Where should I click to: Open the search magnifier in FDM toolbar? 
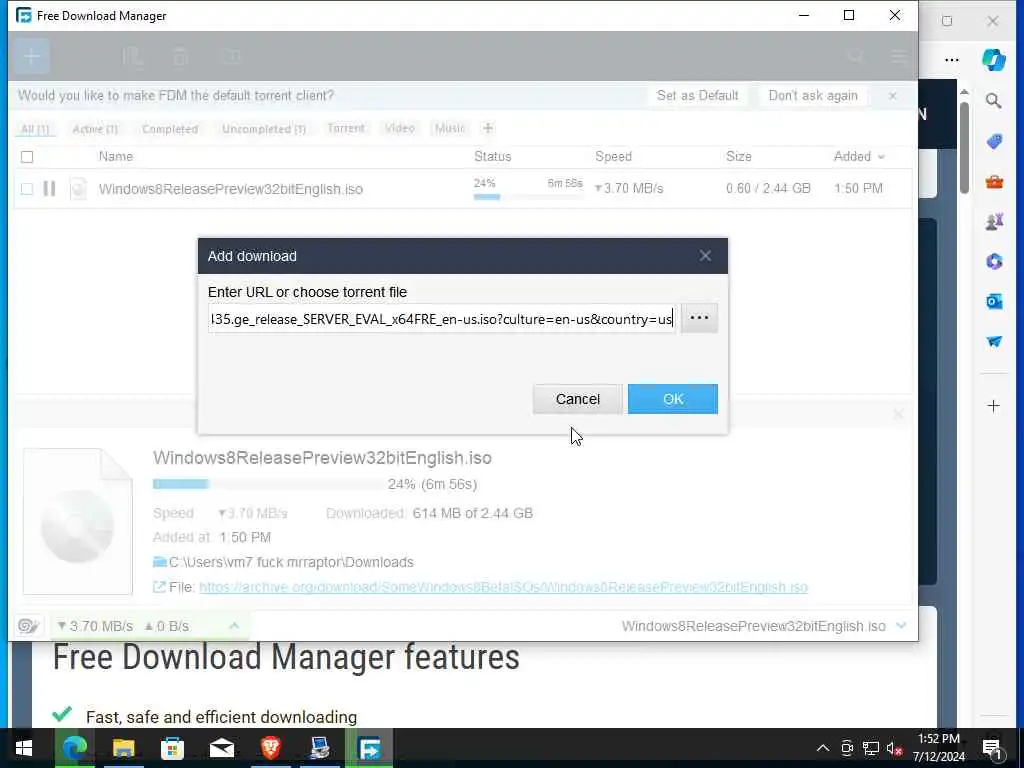tap(856, 57)
